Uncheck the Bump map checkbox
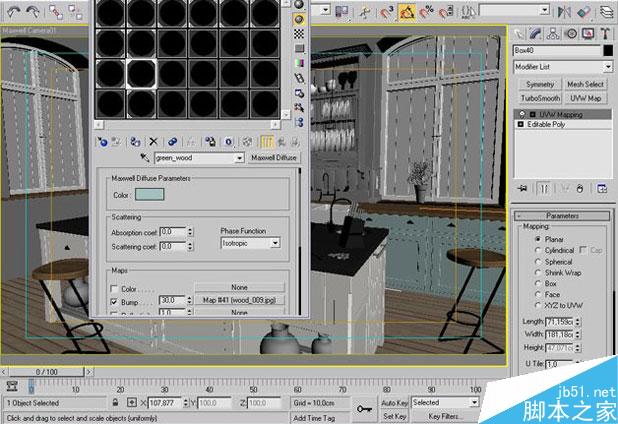The height and width of the screenshot is (424, 618). (x=114, y=302)
